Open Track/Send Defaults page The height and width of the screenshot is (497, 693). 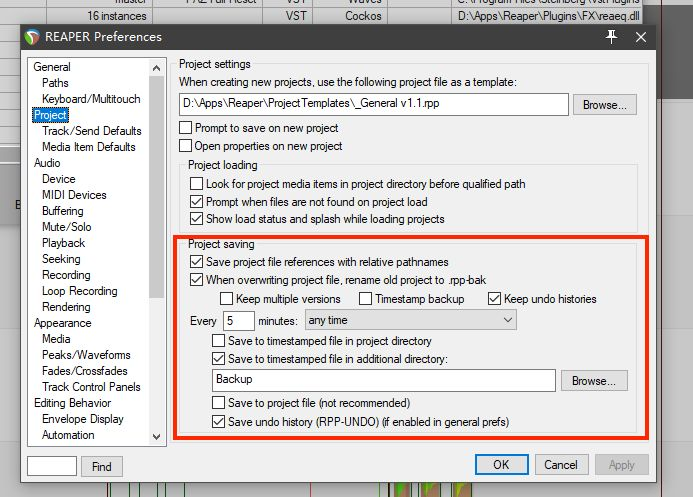pyautogui.click(x=92, y=131)
